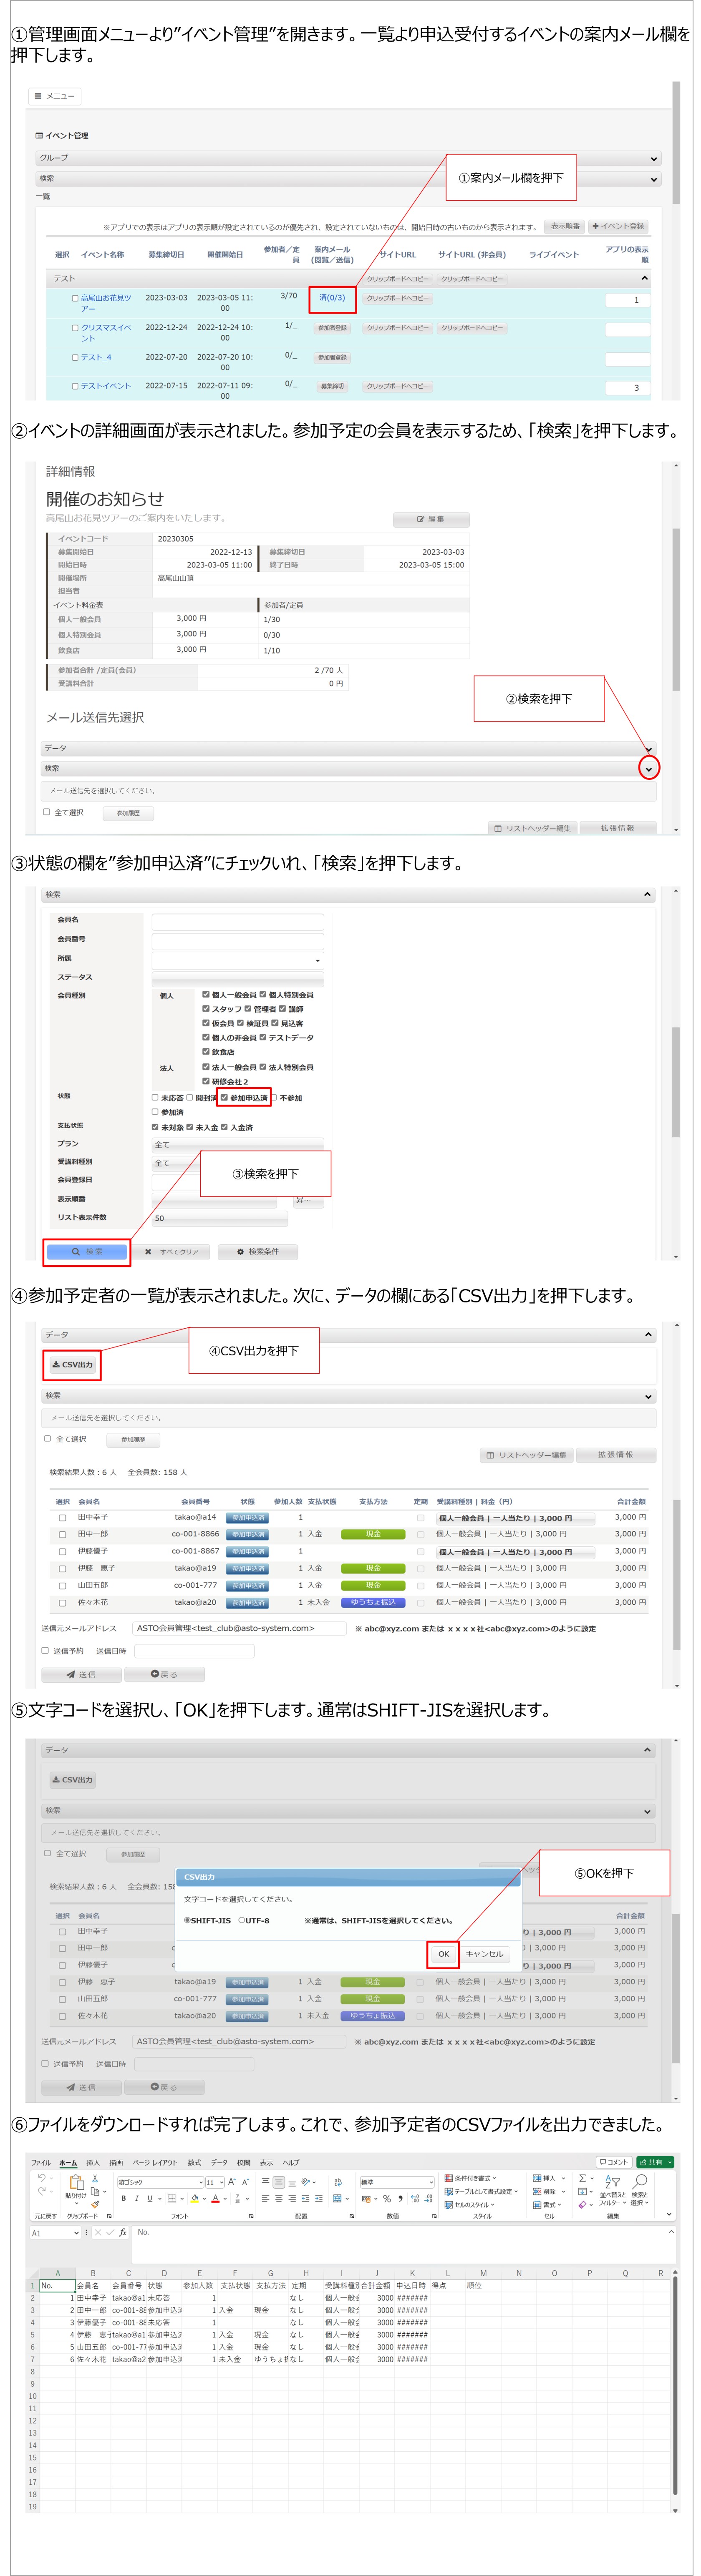Image resolution: width=701 pixels, height=2576 pixels.
Task: Click Excel increase font size A icon
Action: 232,2182
